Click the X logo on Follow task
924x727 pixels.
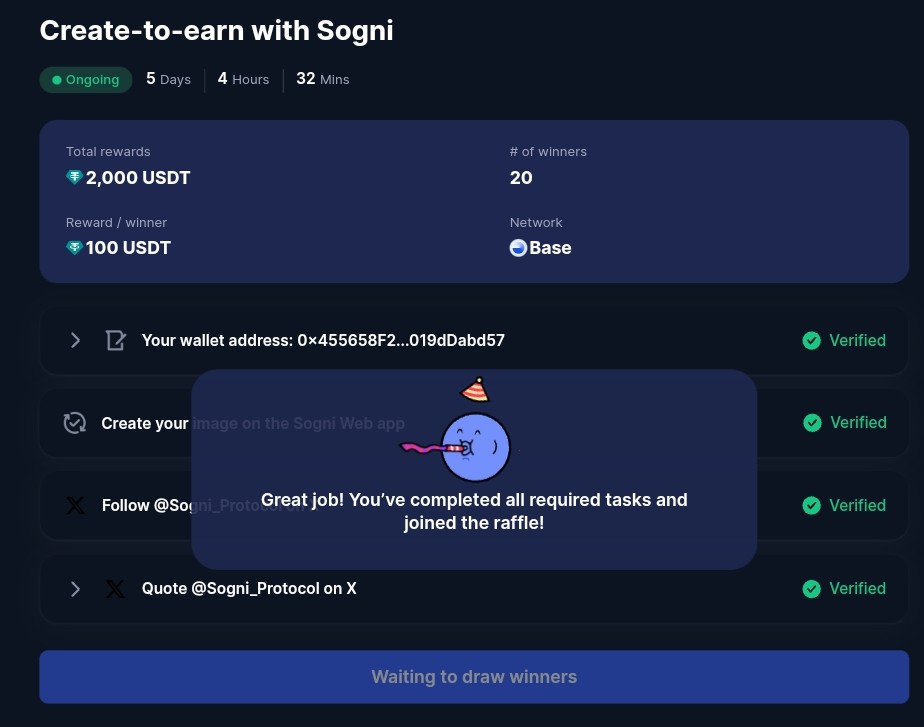[75, 505]
